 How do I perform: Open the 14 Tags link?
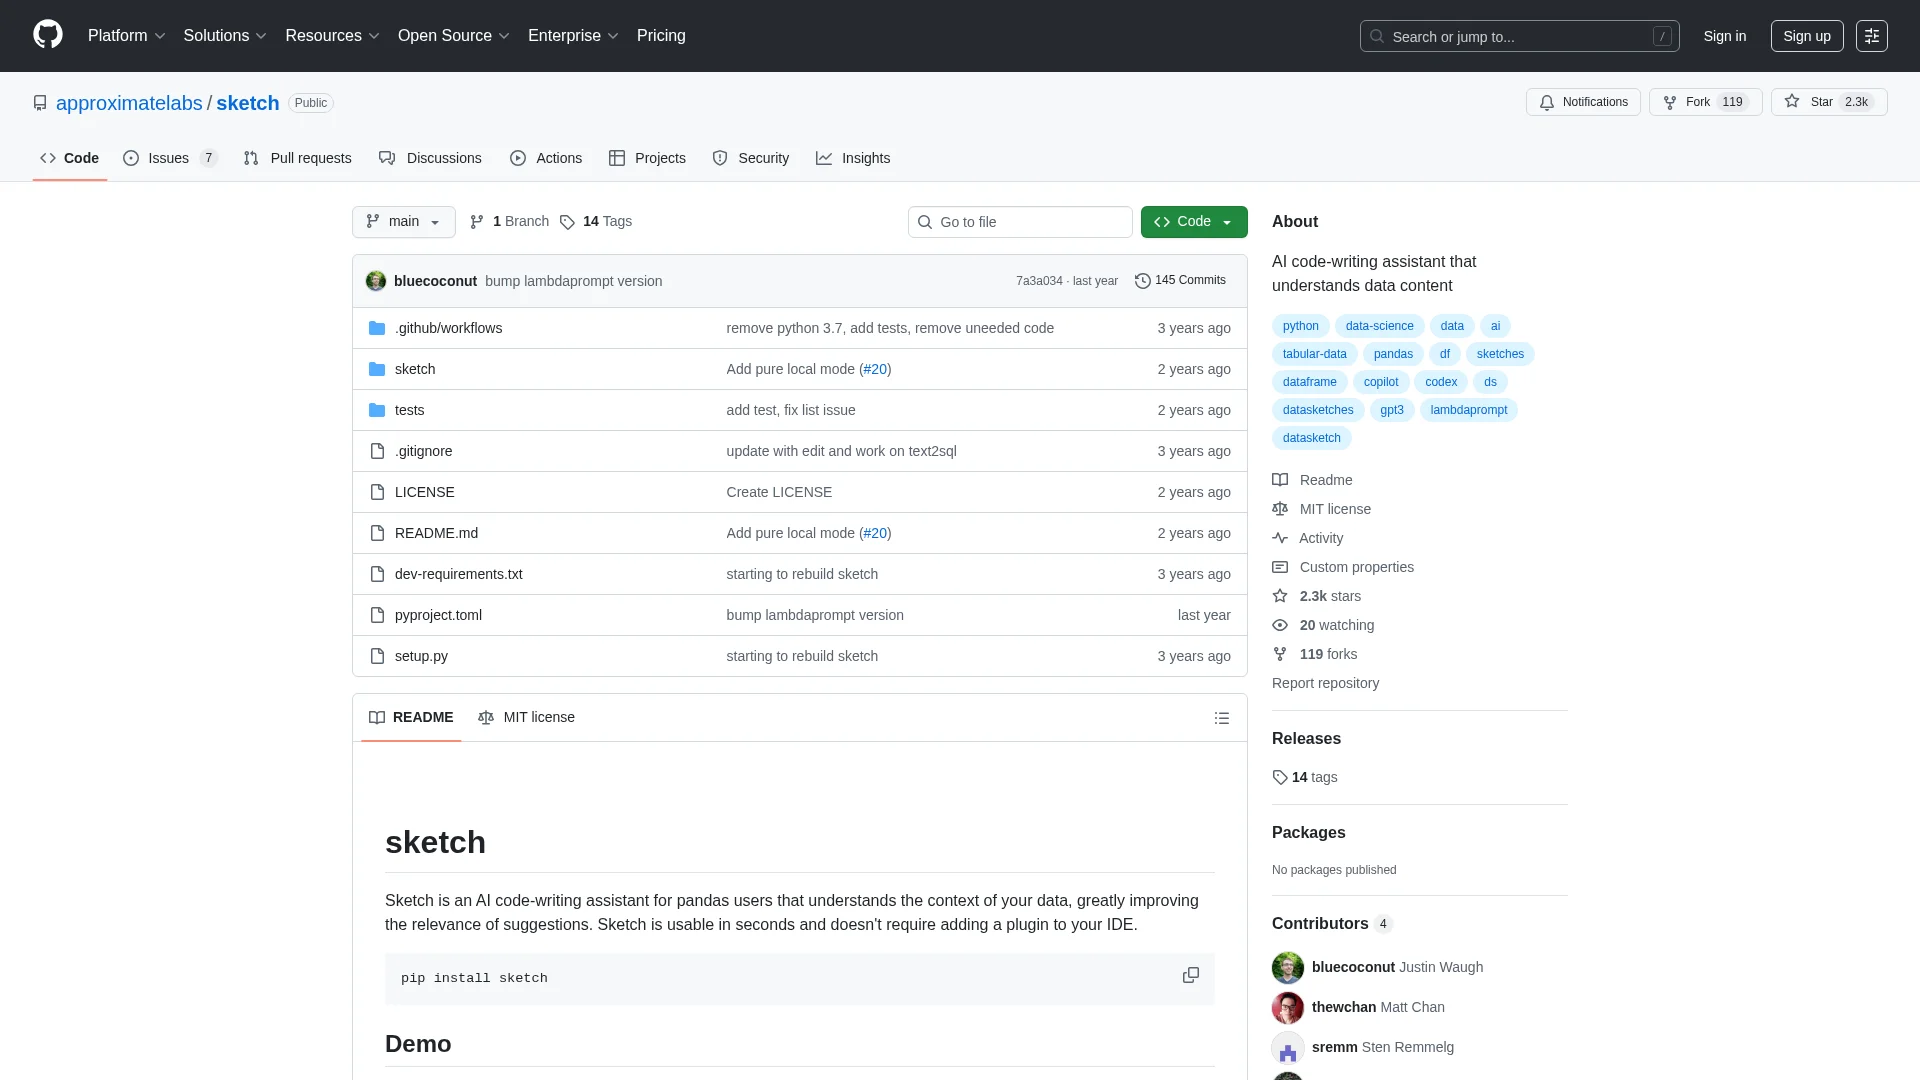[x=596, y=221]
